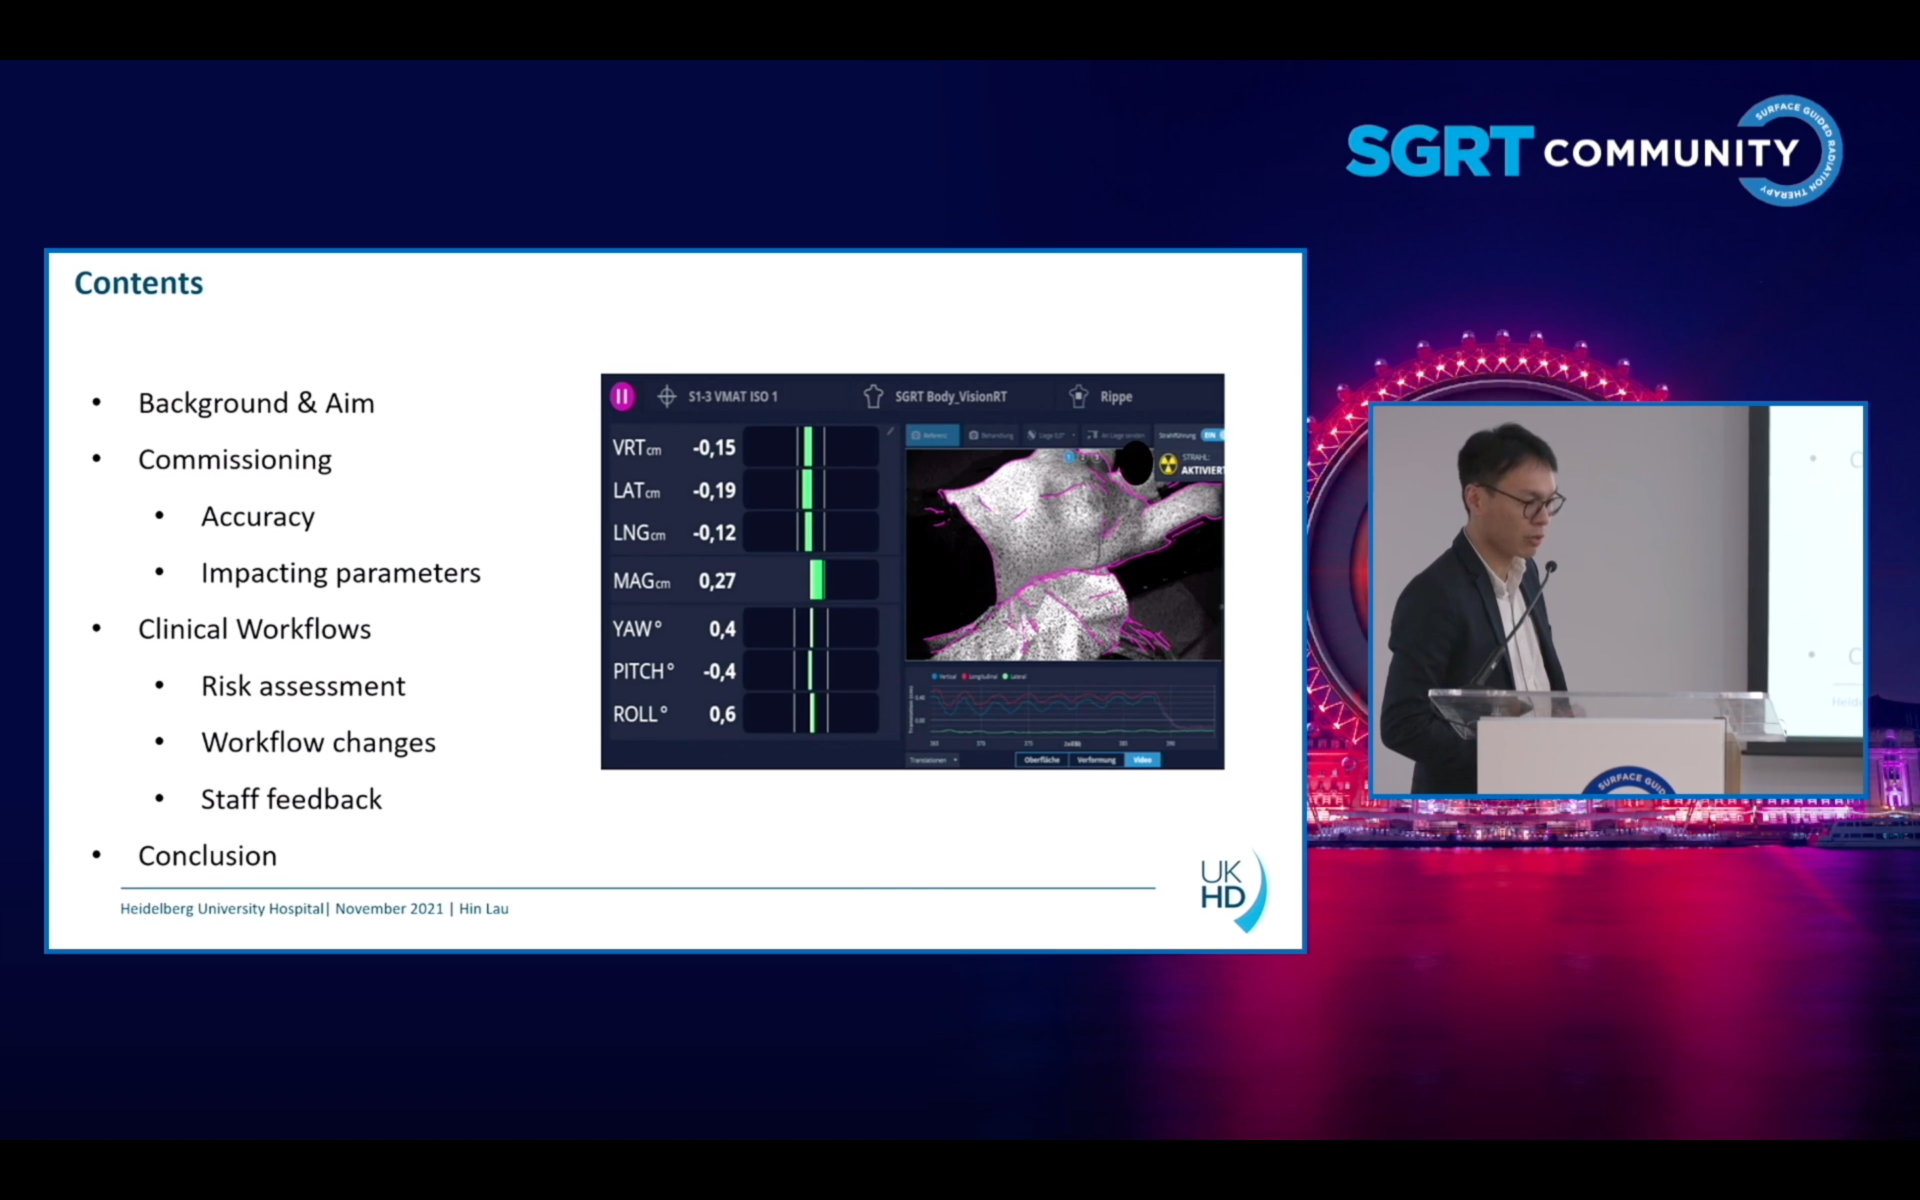Click the isocenter crosshair icon
This screenshot has width=1920, height=1200.
coord(667,396)
